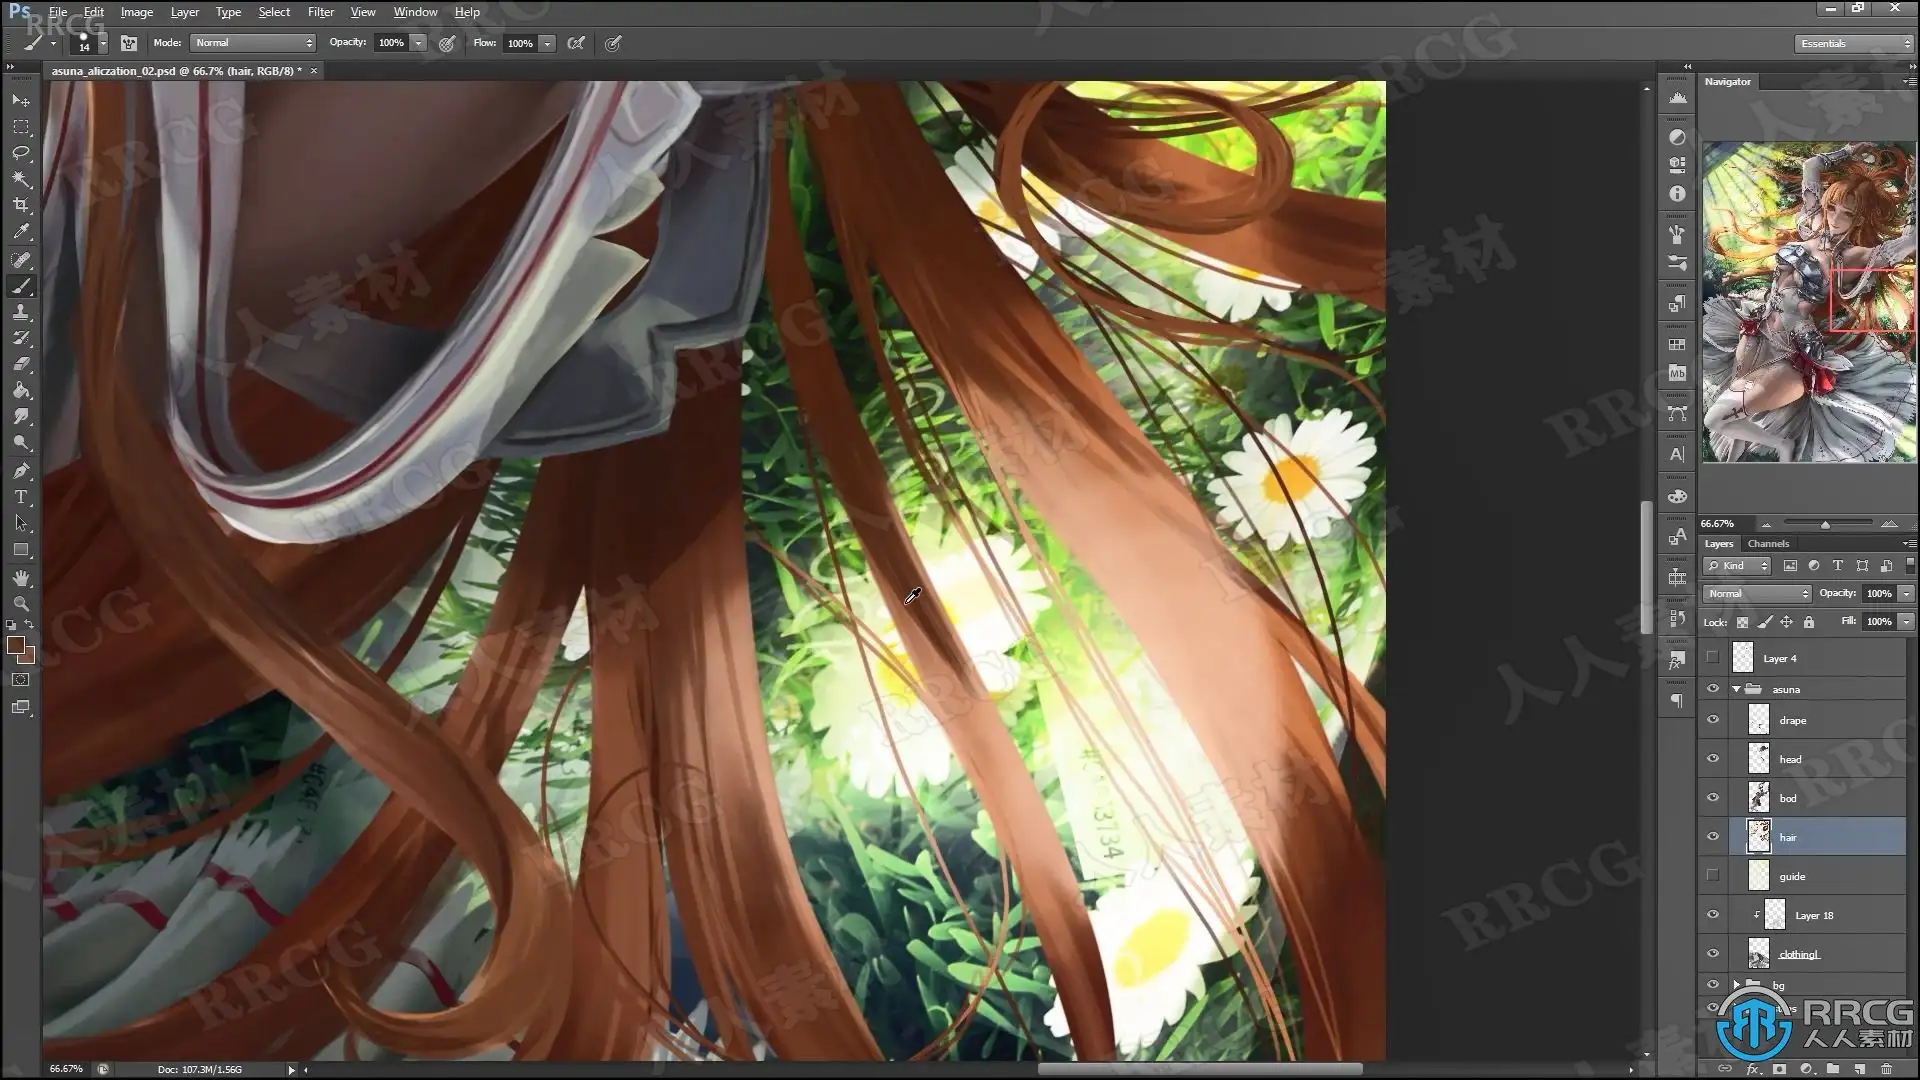Viewport: 1920px width, 1080px height.
Task: Open the Essentials workspace dropdown
Action: [x=1853, y=44]
